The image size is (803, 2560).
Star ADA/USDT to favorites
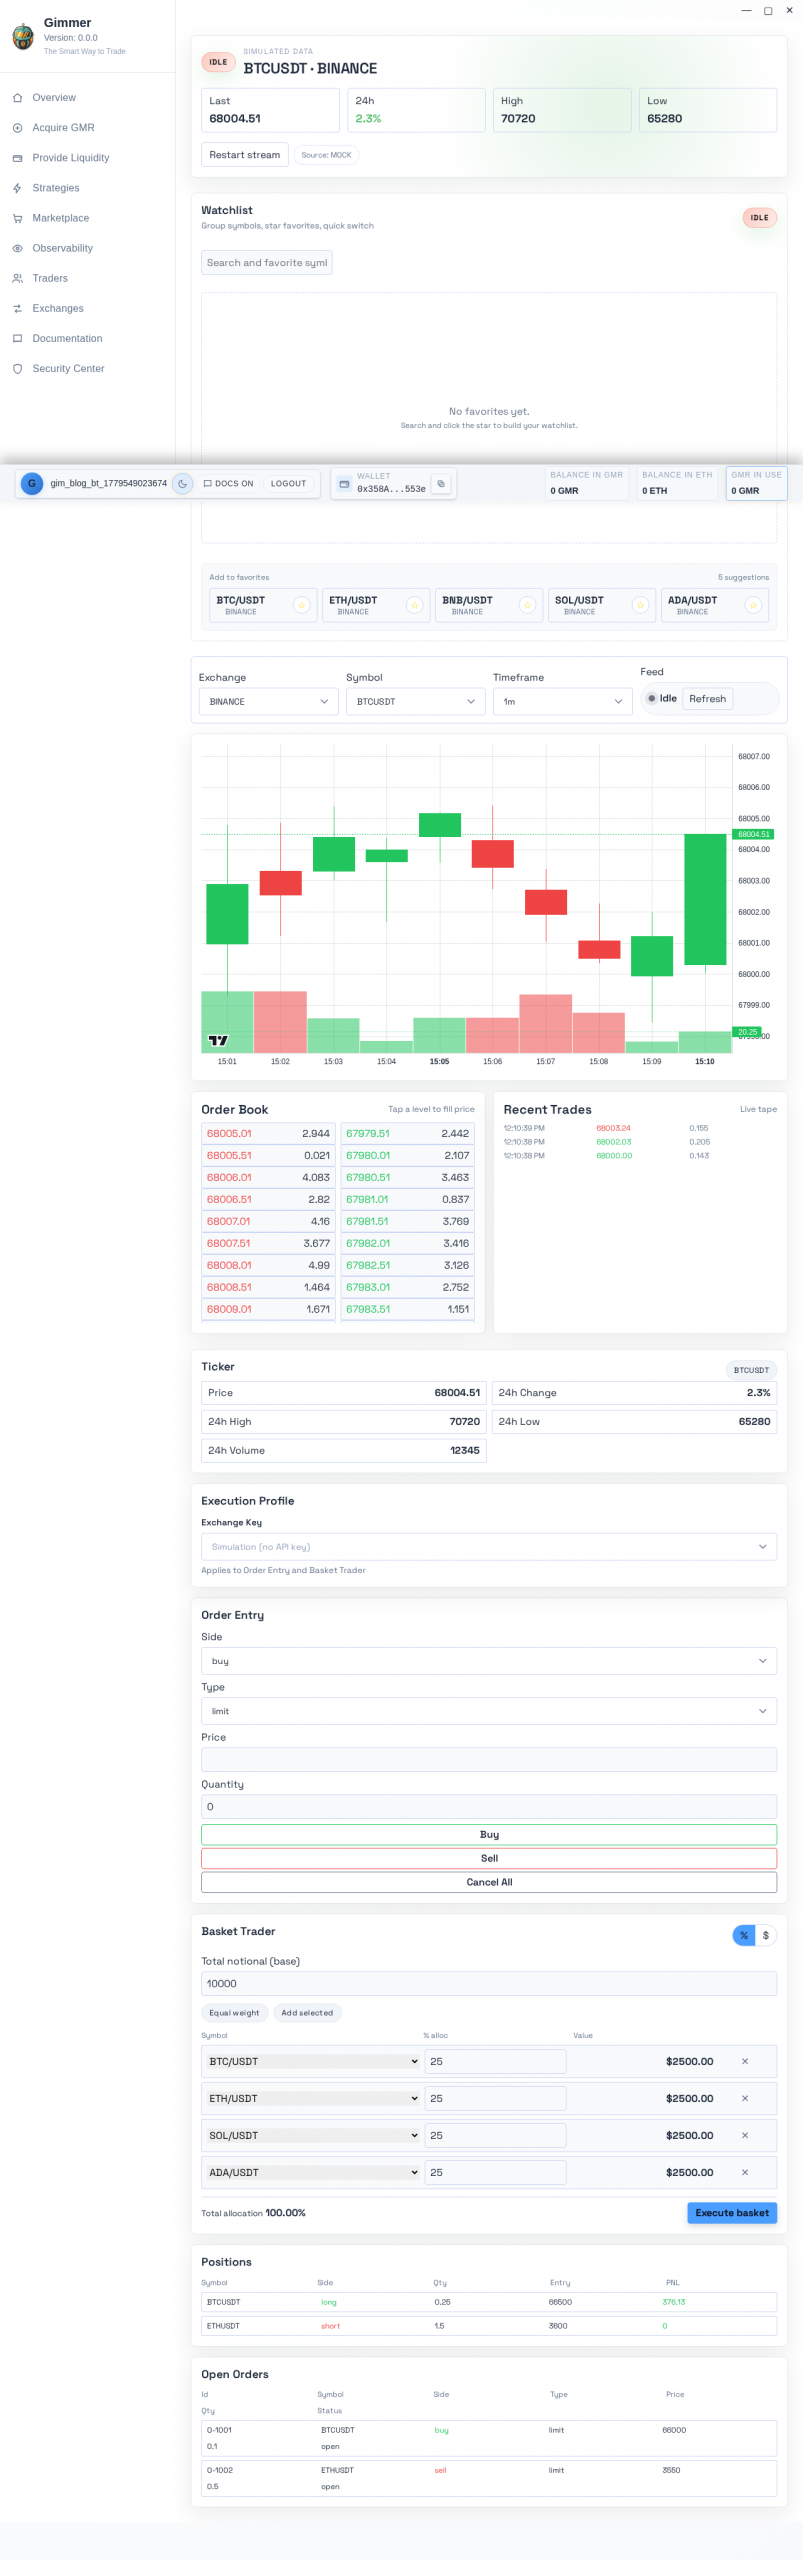click(754, 605)
